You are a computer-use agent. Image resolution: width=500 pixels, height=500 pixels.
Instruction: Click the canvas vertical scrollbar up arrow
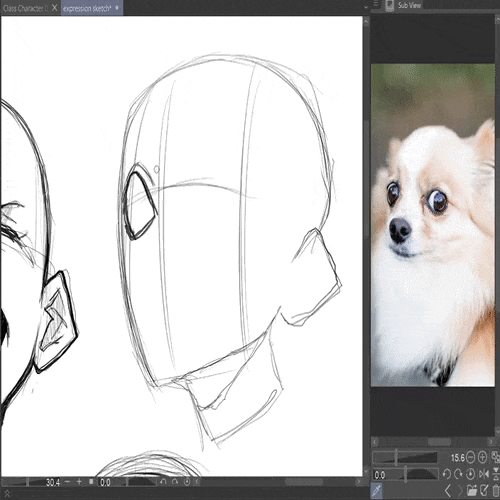click(x=366, y=22)
